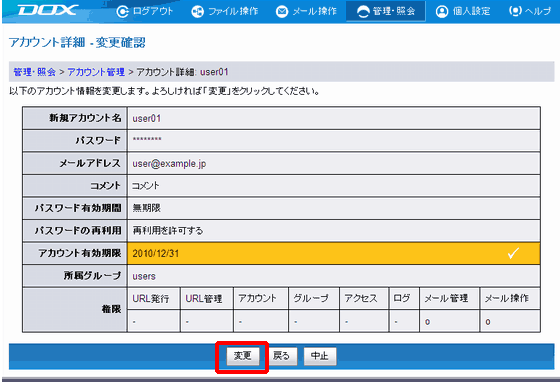The width and height of the screenshot is (560, 382).
Task: Click the page title アカウント詳細 - 変更確認
Action: tap(77, 42)
